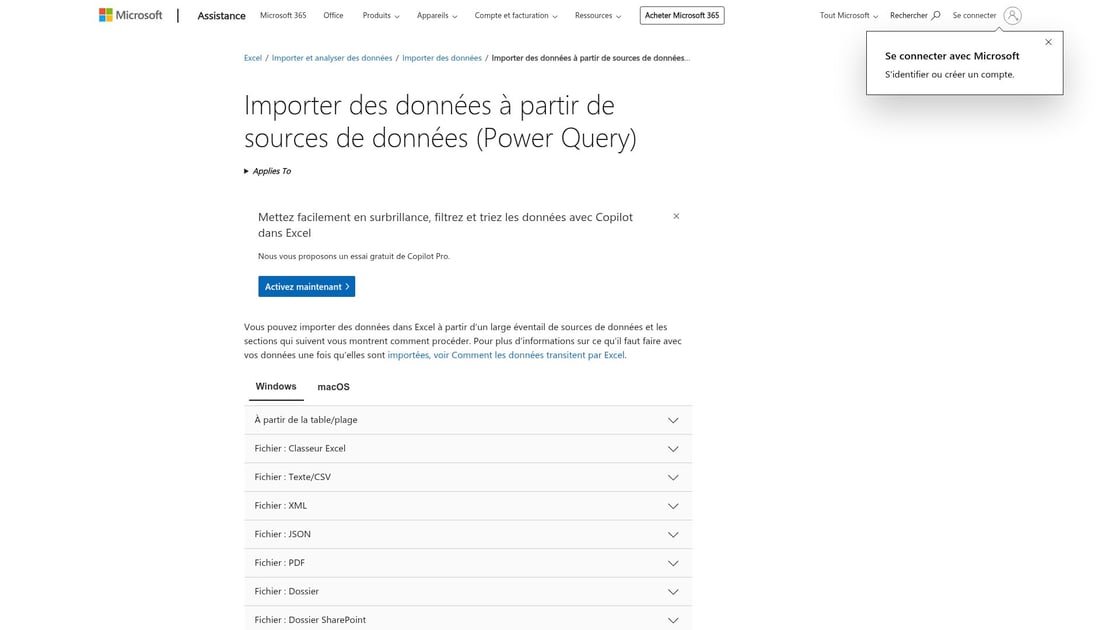Open the Tout Microsoft dropdown

(849, 15)
